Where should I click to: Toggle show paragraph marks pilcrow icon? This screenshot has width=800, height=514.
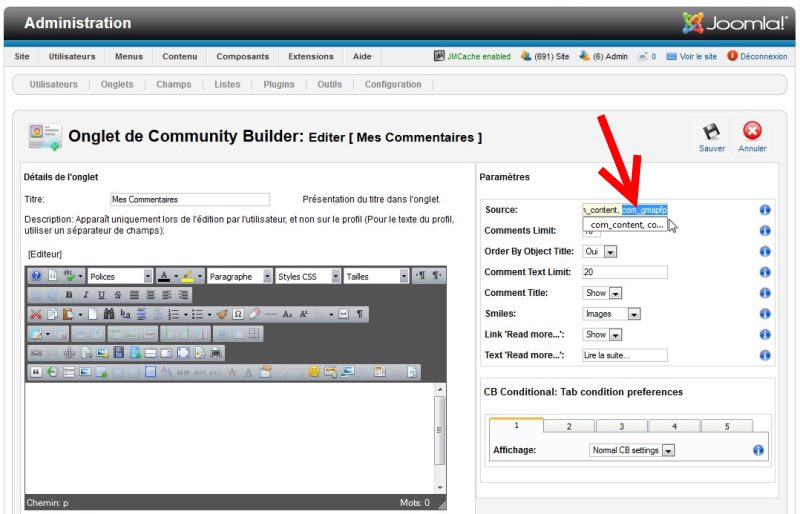(x=360, y=314)
